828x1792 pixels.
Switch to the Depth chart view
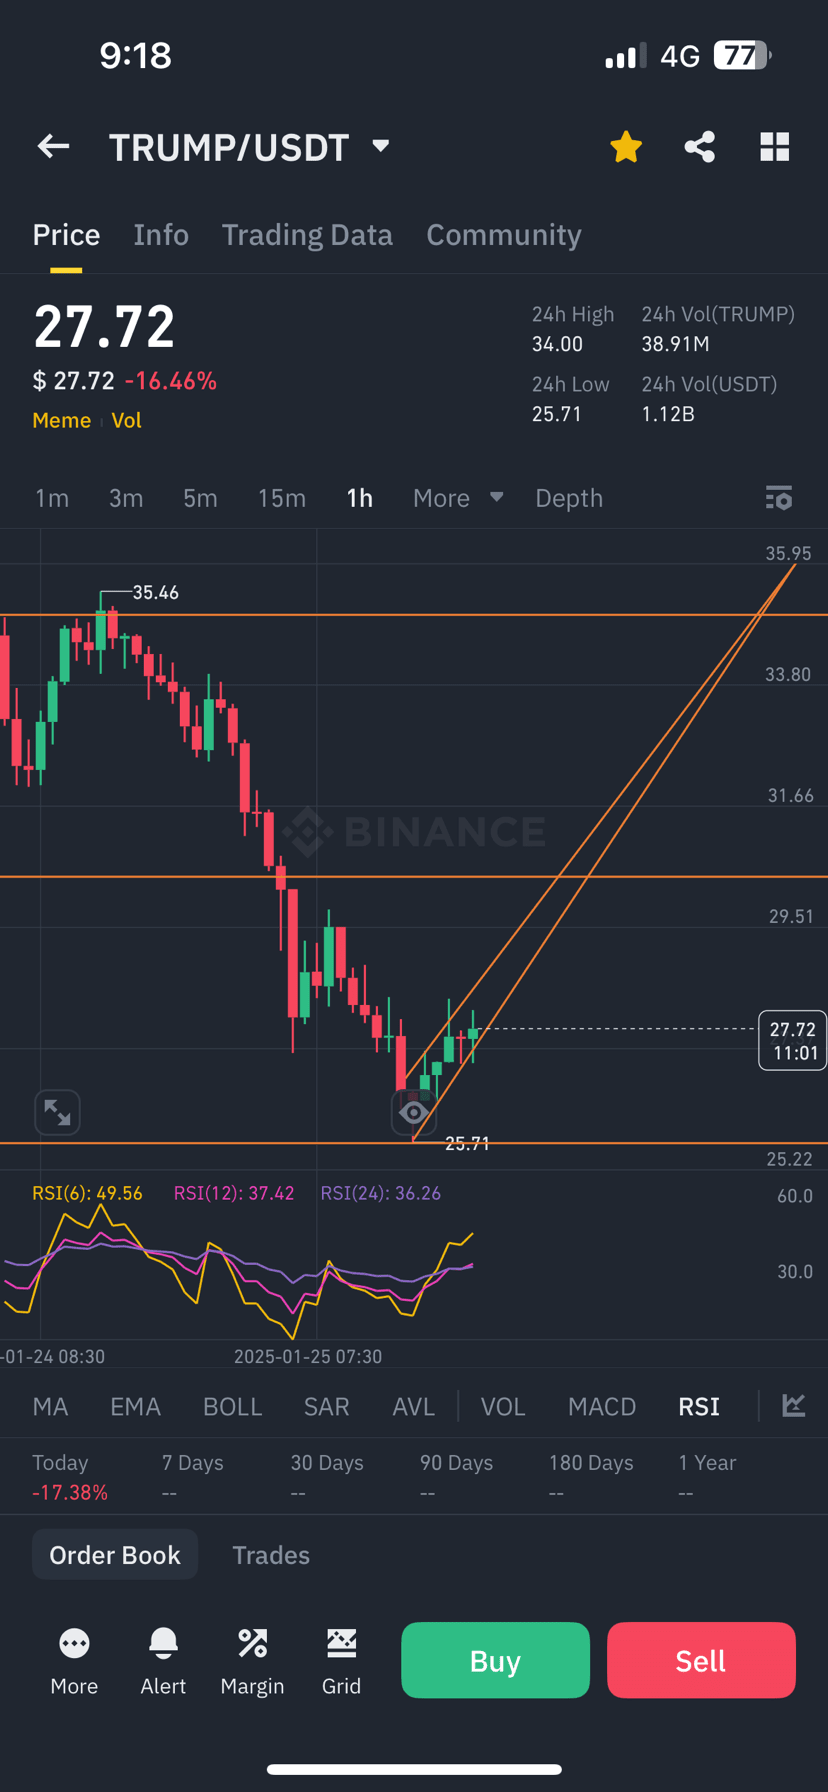pyautogui.click(x=569, y=498)
